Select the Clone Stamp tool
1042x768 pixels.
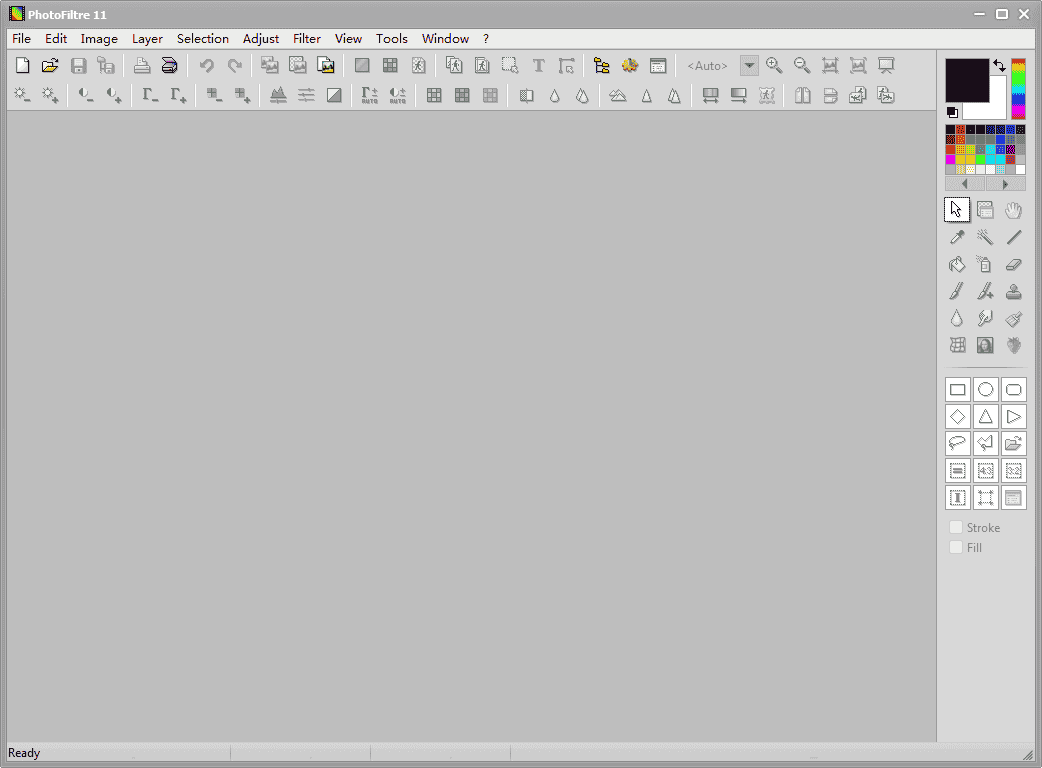point(1014,291)
